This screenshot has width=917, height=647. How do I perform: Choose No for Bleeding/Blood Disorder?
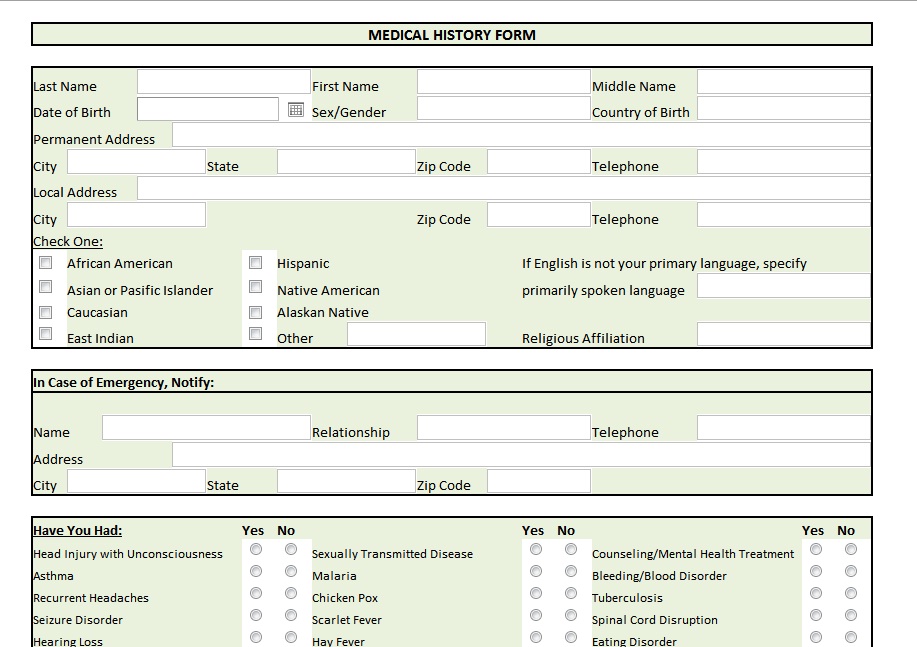[851, 571]
